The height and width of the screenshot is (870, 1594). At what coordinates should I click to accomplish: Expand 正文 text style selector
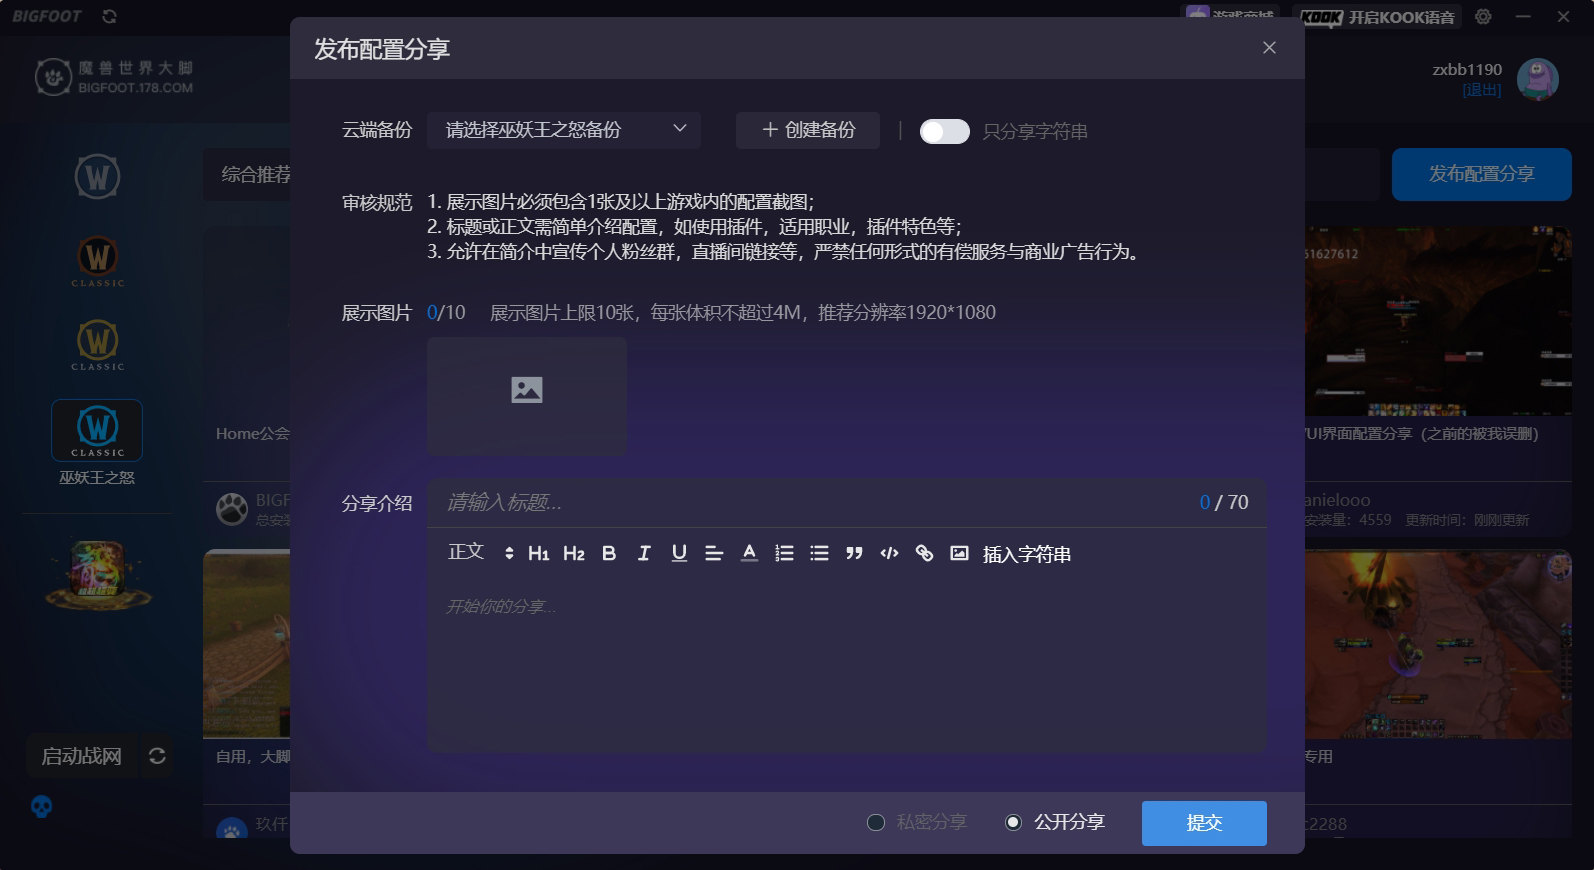coord(480,553)
